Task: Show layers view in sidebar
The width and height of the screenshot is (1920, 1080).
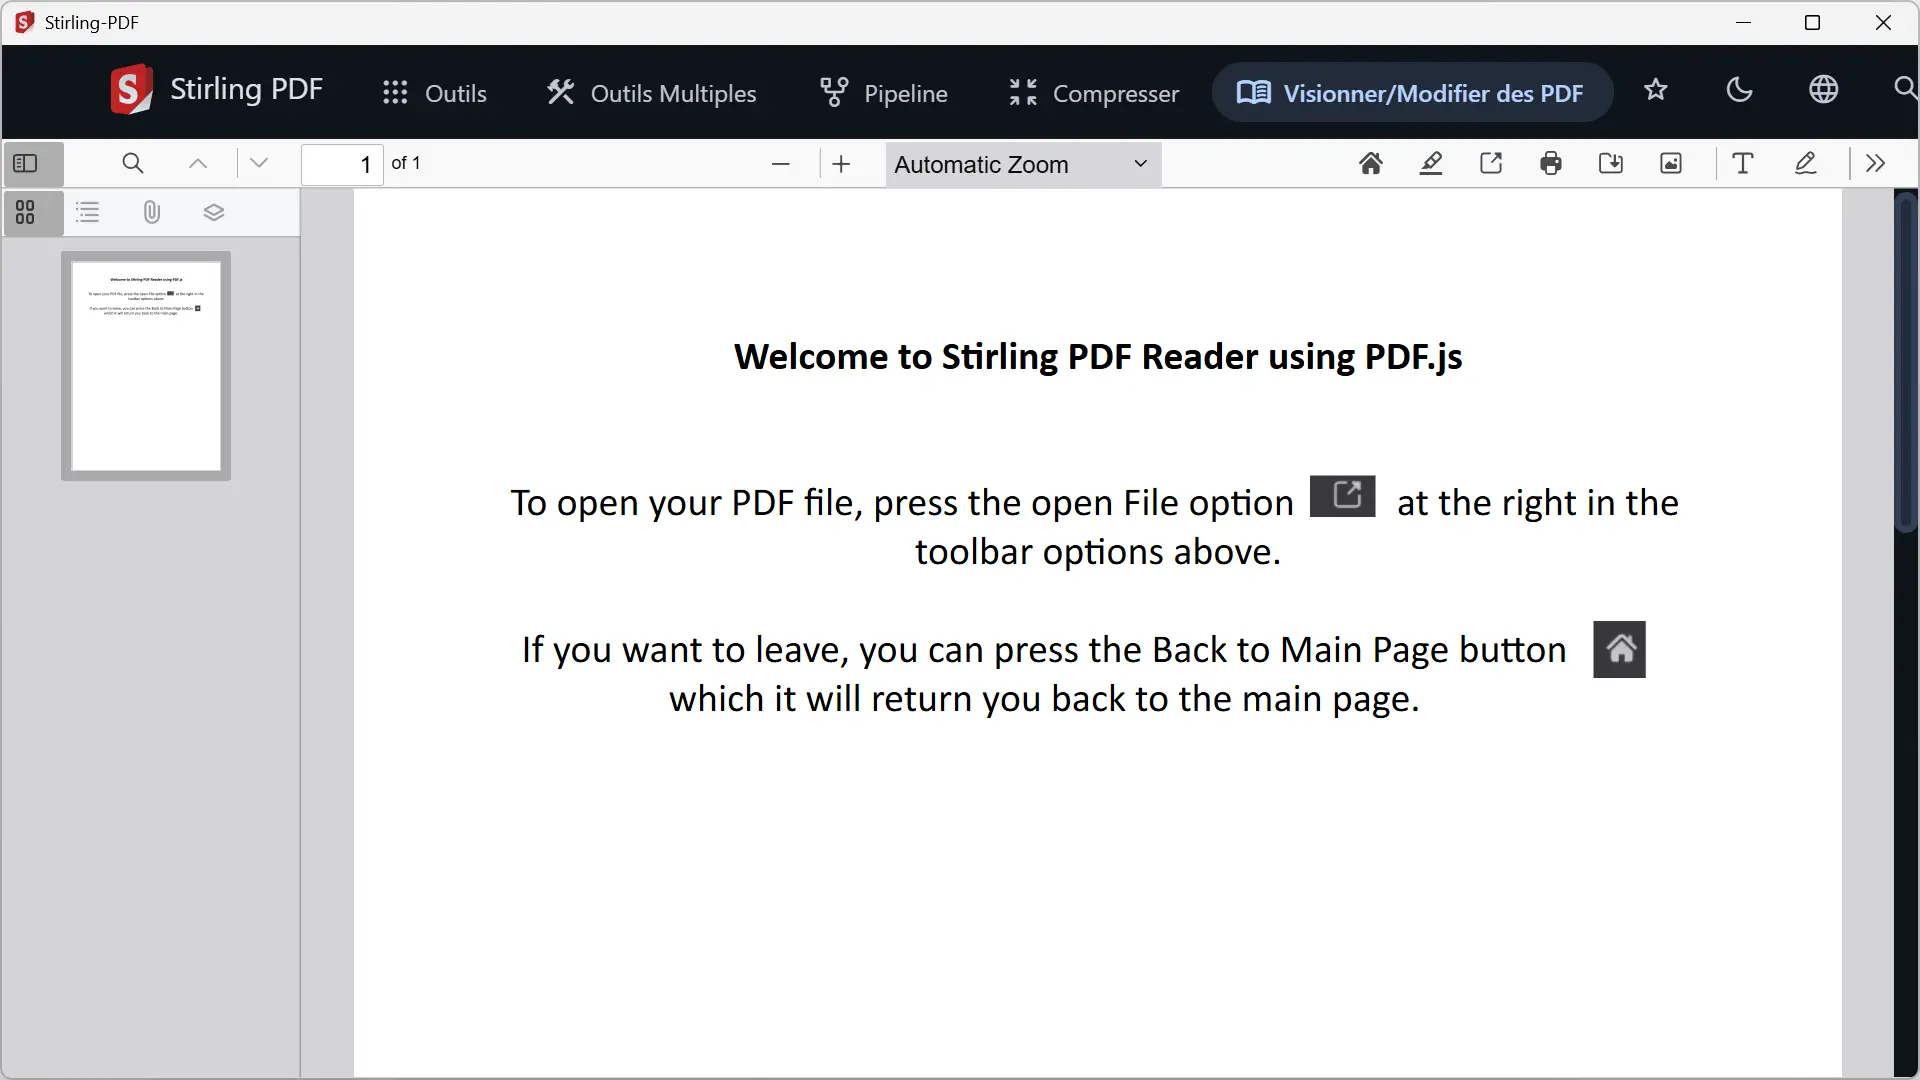Action: point(213,212)
